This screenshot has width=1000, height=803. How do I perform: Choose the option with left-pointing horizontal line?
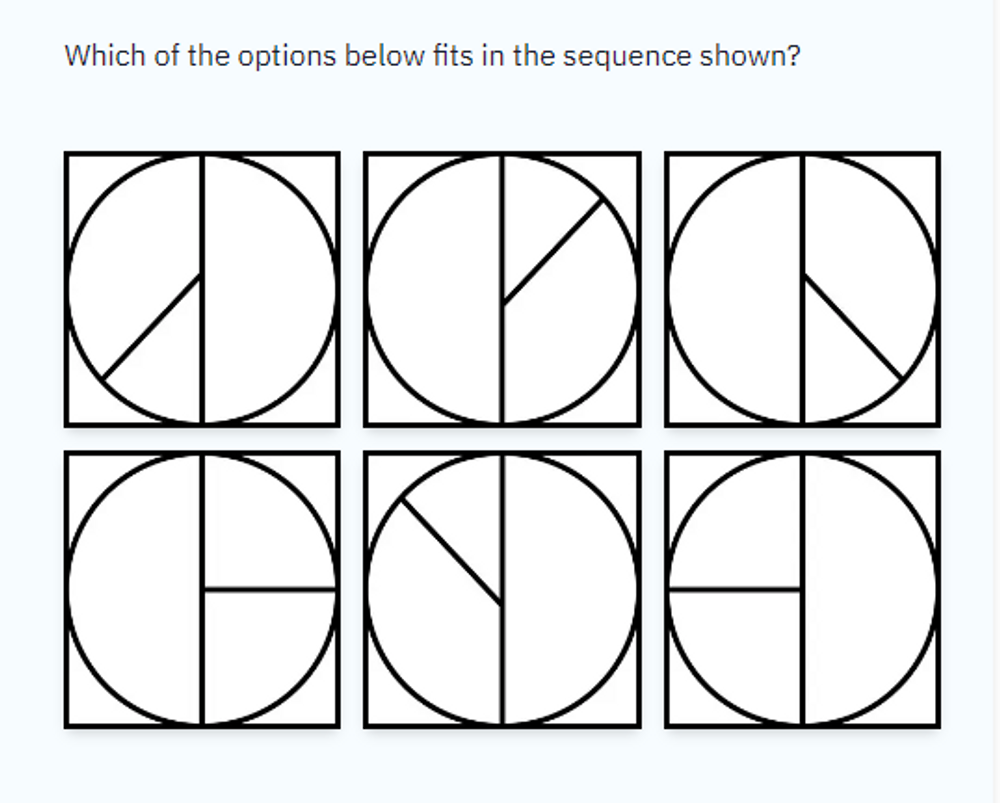click(x=802, y=589)
